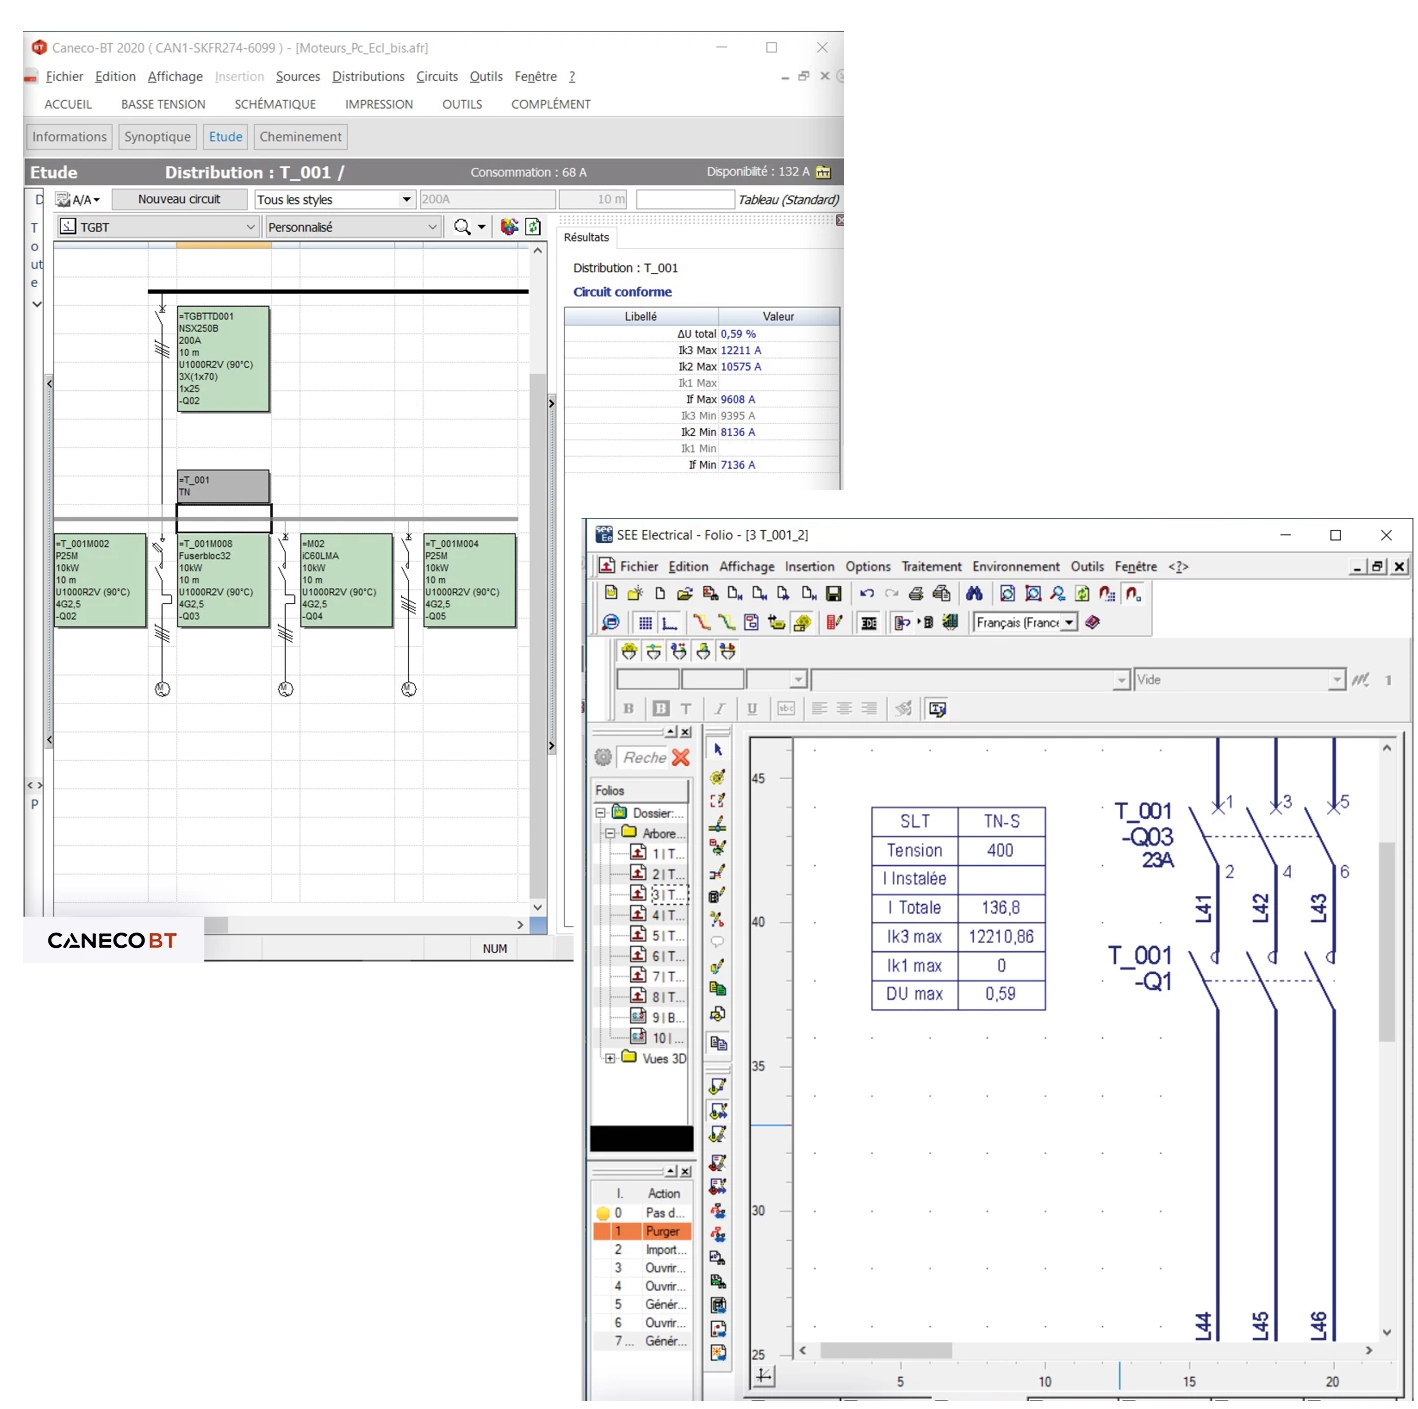Click the Undo arrow in SEE Electrical
Image resolution: width=1418 pixels, height=1409 pixels.
[x=867, y=594]
